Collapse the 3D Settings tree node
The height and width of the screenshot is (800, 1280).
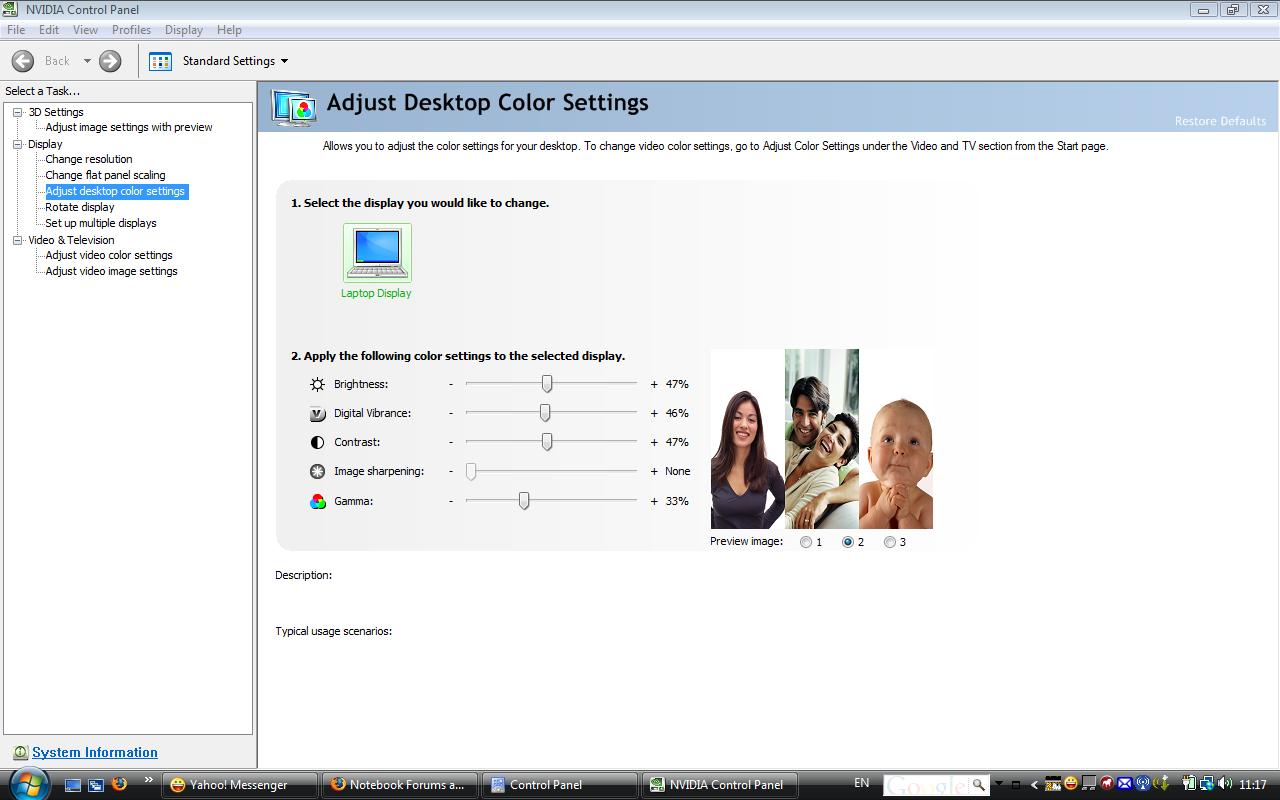click(17, 112)
